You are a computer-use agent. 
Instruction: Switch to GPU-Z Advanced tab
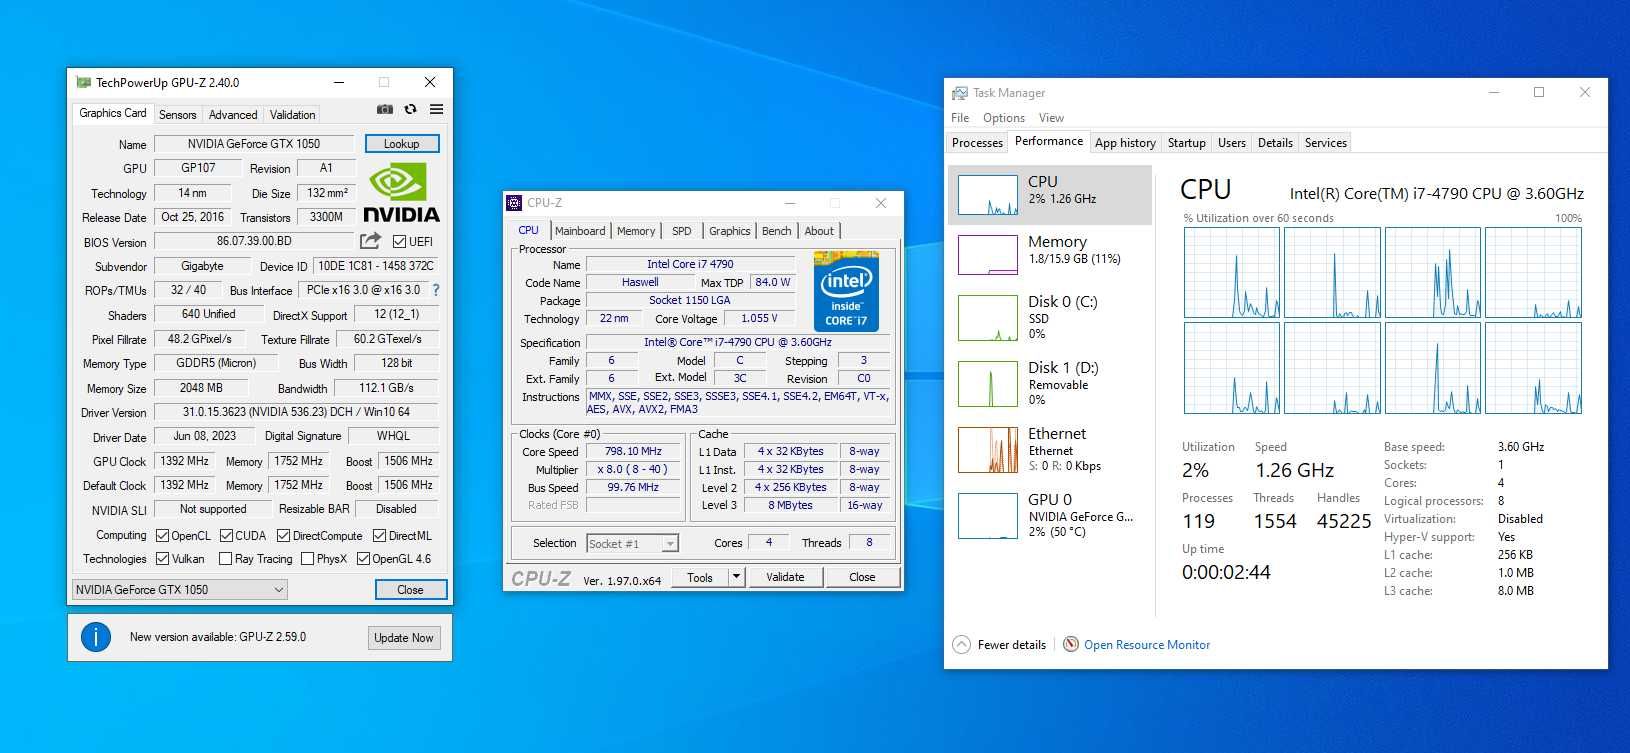pyautogui.click(x=233, y=114)
